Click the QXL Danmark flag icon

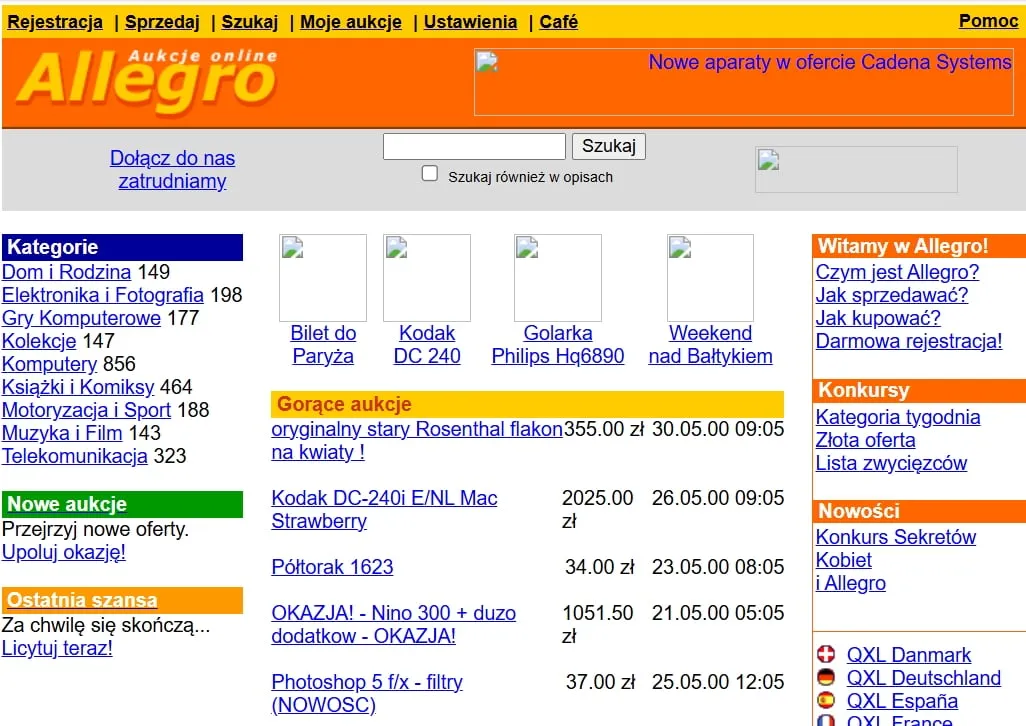point(826,655)
